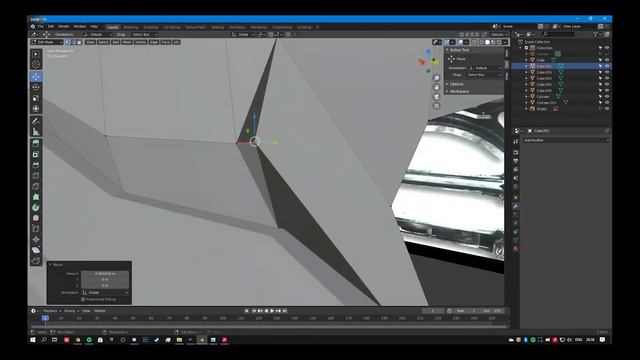This screenshot has width=640, height=360.
Task: Open the Mesh menu in viewport header
Action: pyautogui.click(x=127, y=42)
